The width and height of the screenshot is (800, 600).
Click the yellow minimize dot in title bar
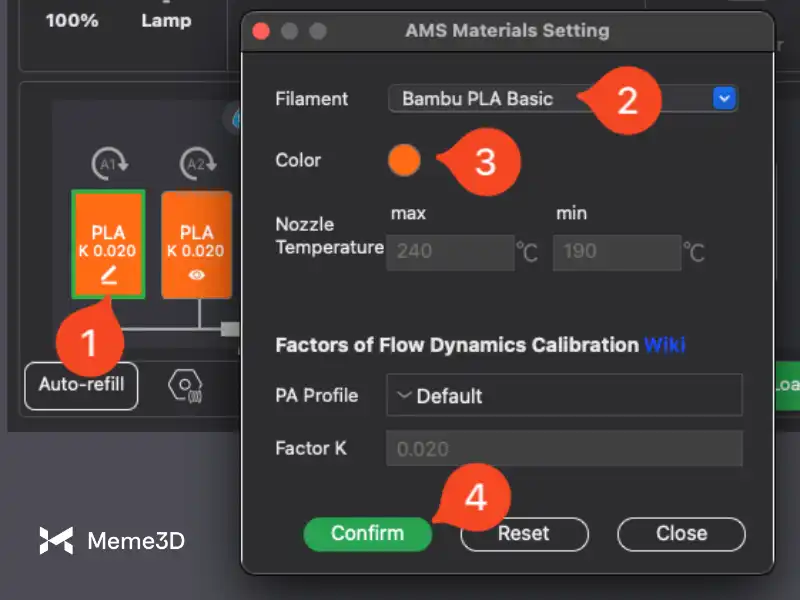[290, 31]
